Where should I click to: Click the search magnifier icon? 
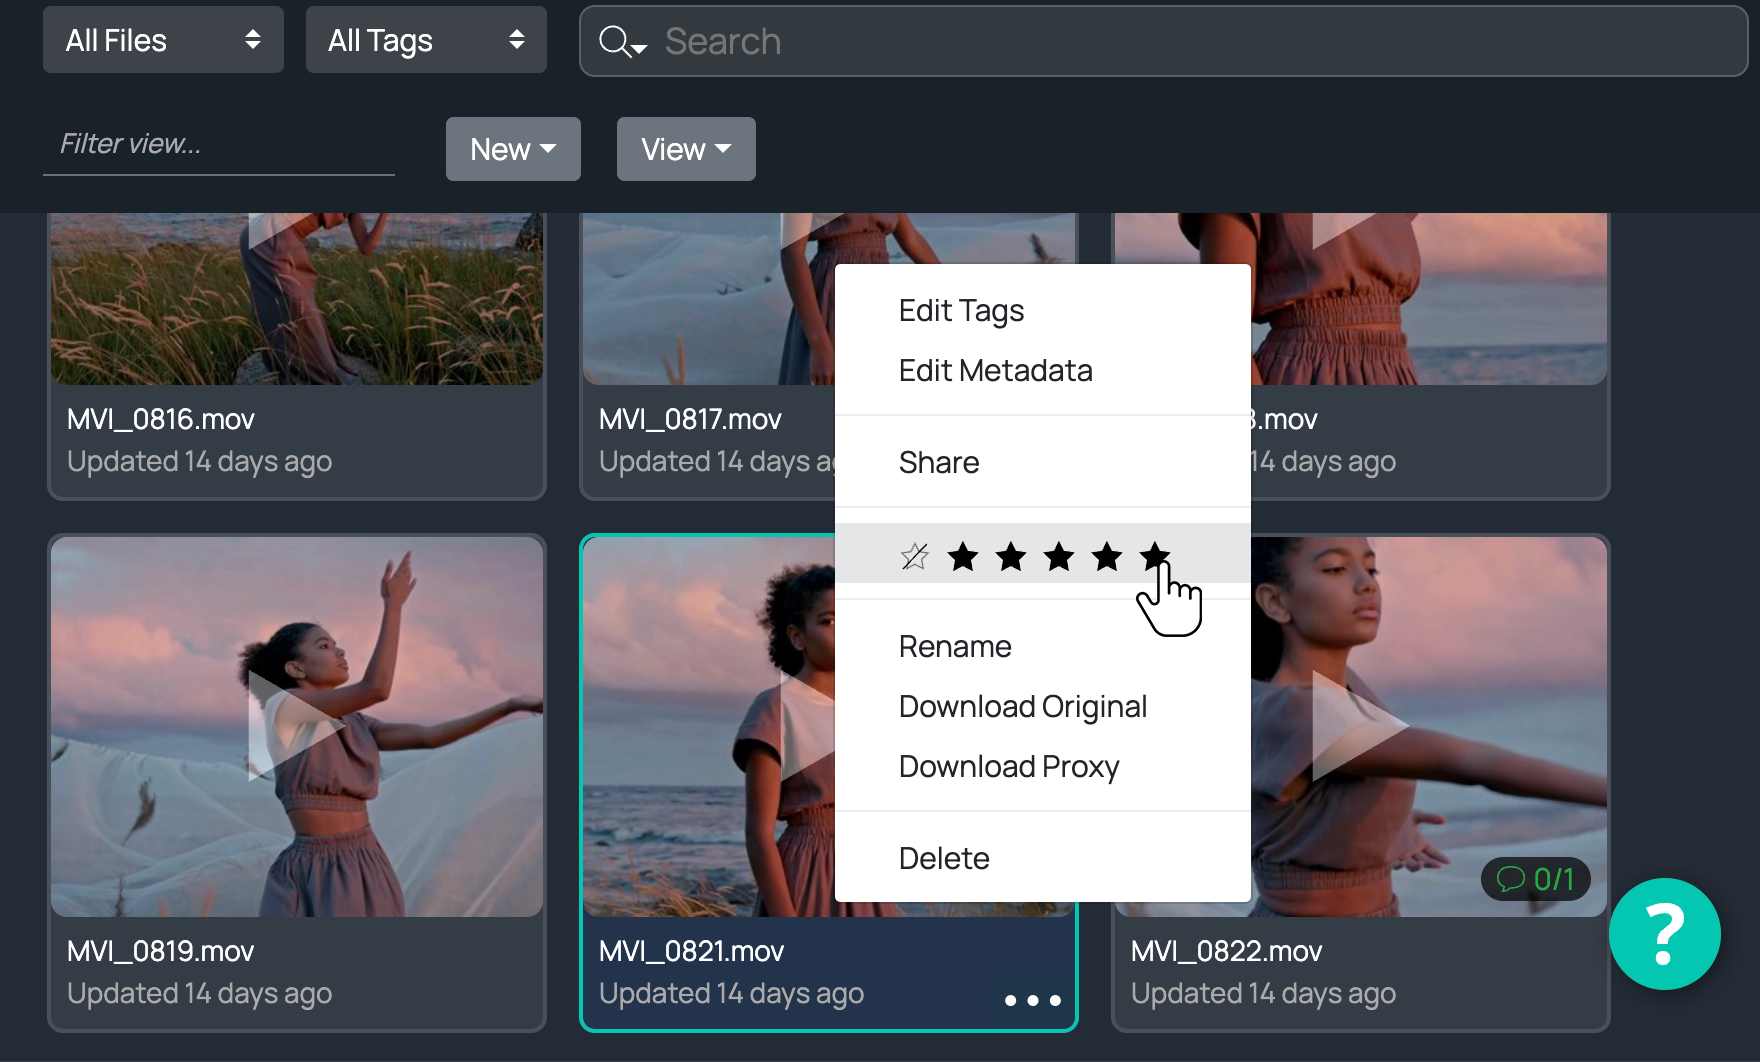pos(615,42)
